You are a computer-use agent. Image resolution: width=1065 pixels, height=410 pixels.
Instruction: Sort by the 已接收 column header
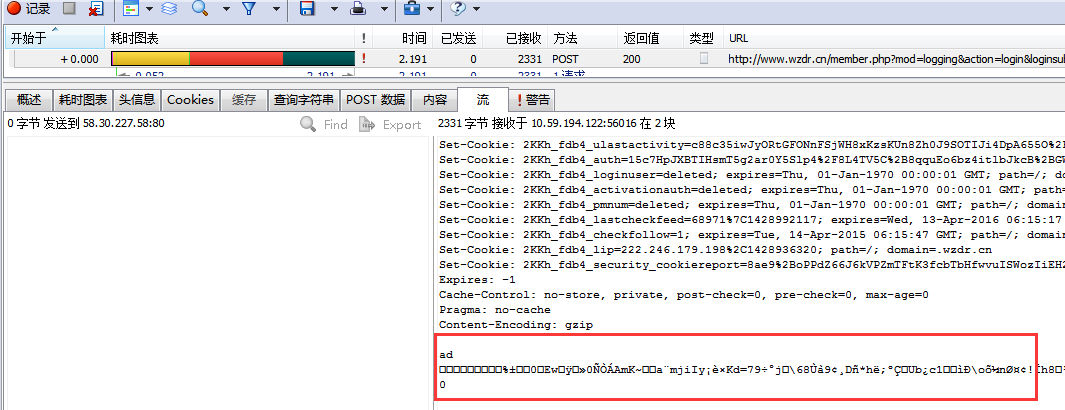(x=514, y=38)
